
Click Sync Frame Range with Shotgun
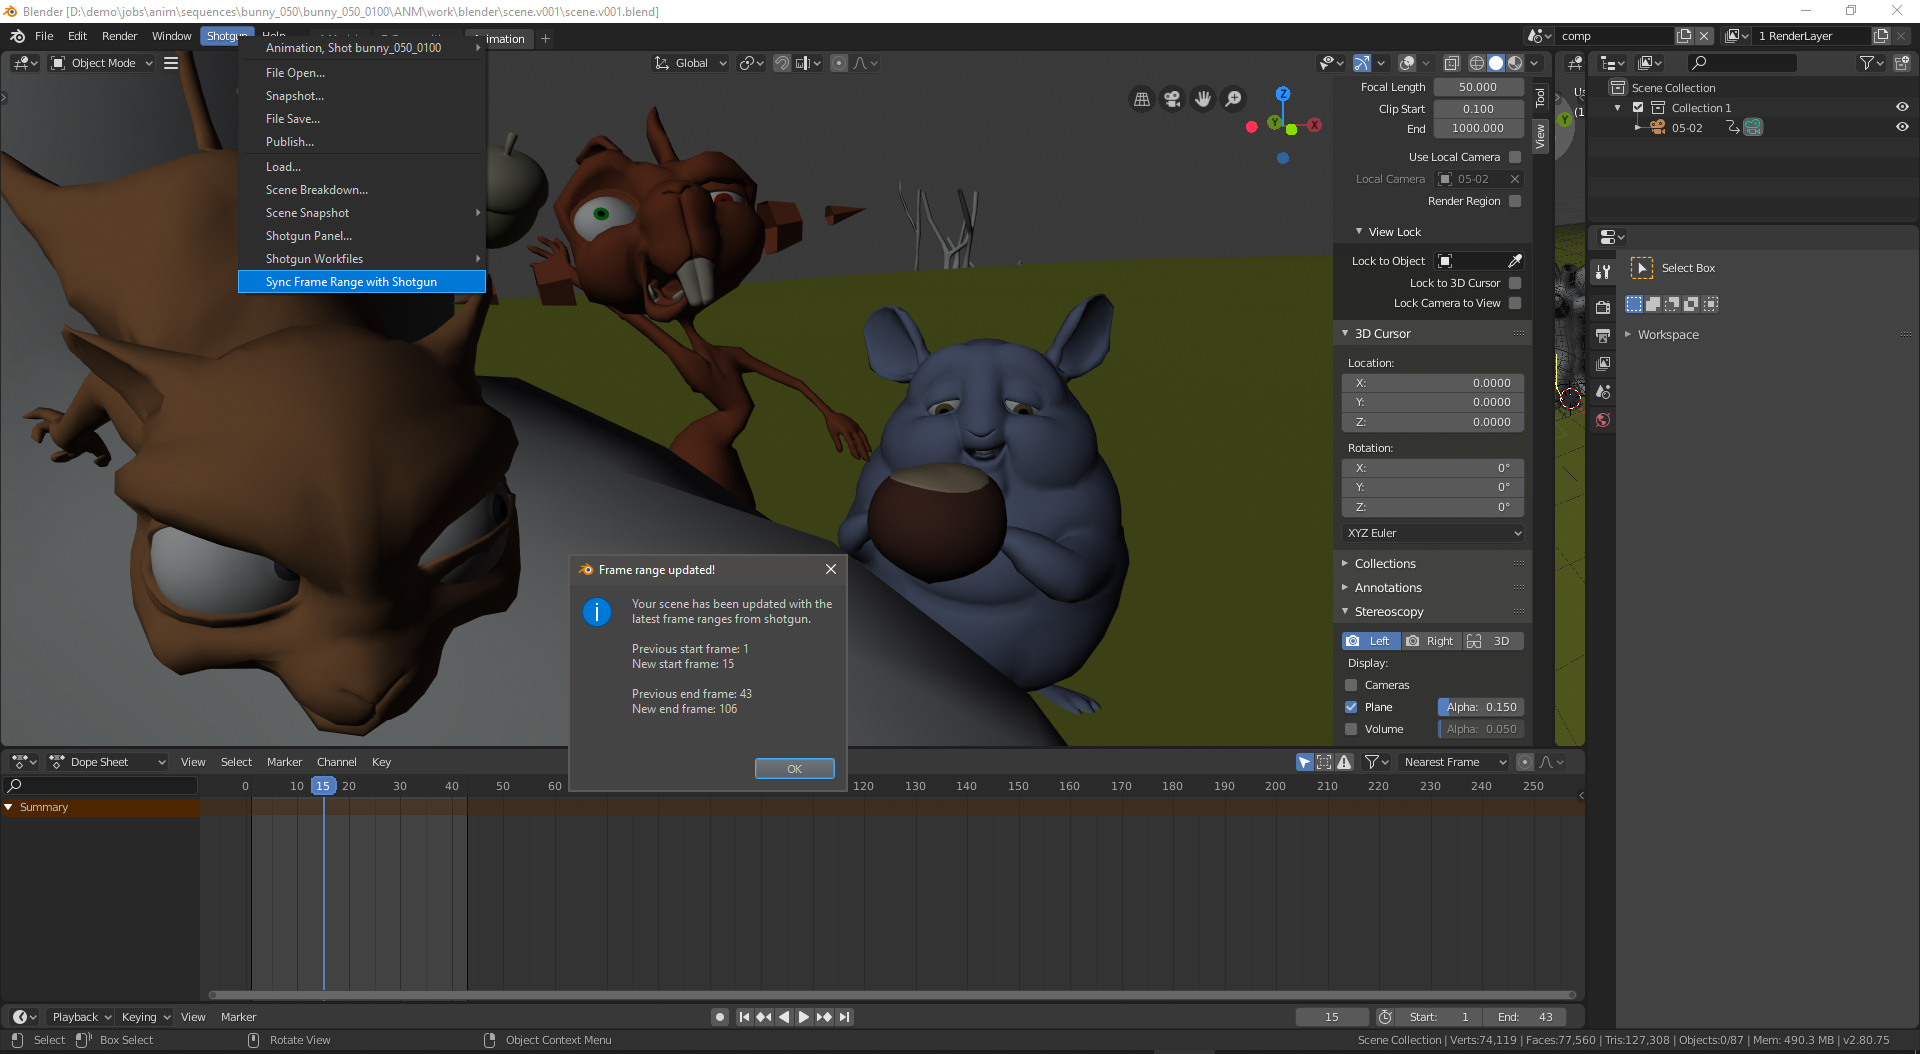(x=361, y=282)
